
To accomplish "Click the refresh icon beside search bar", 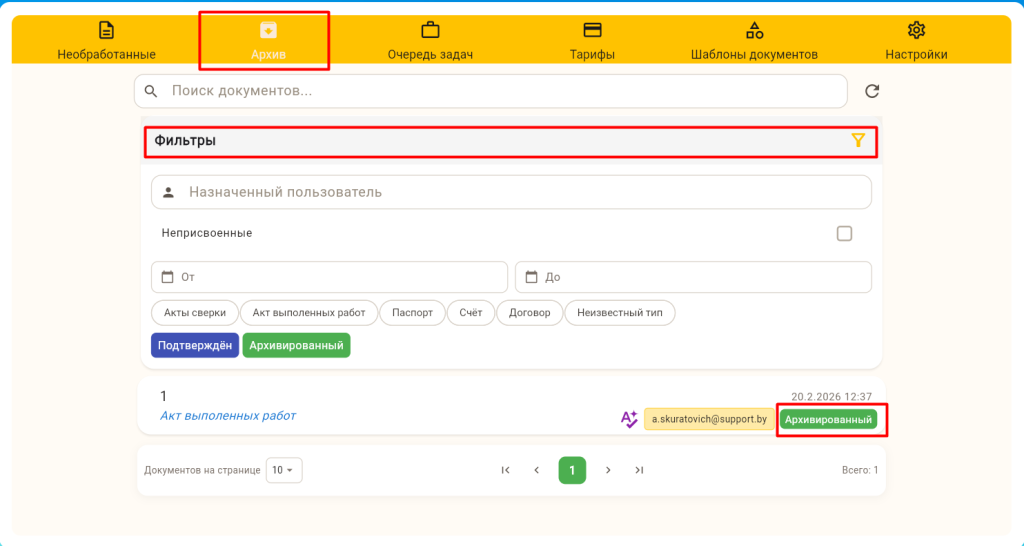I will [x=872, y=91].
